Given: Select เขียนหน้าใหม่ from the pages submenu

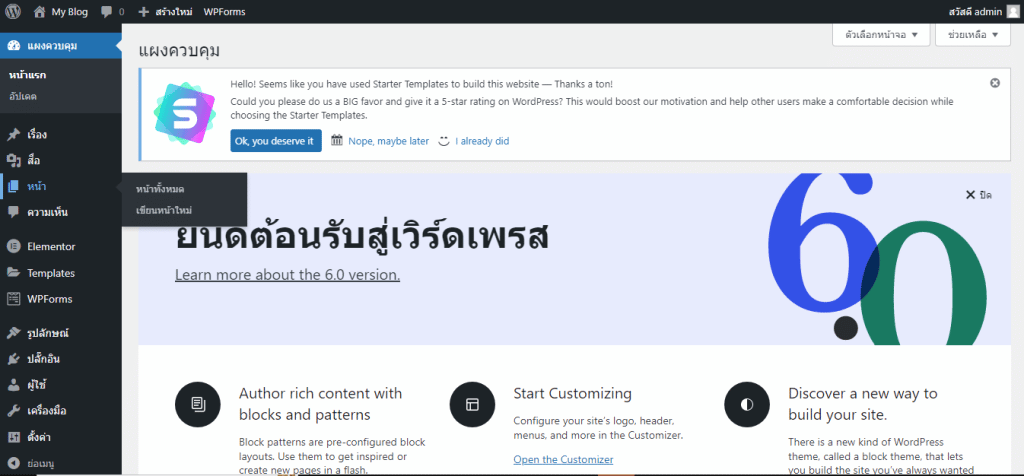Looking at the screenshot, I should 164,210.
